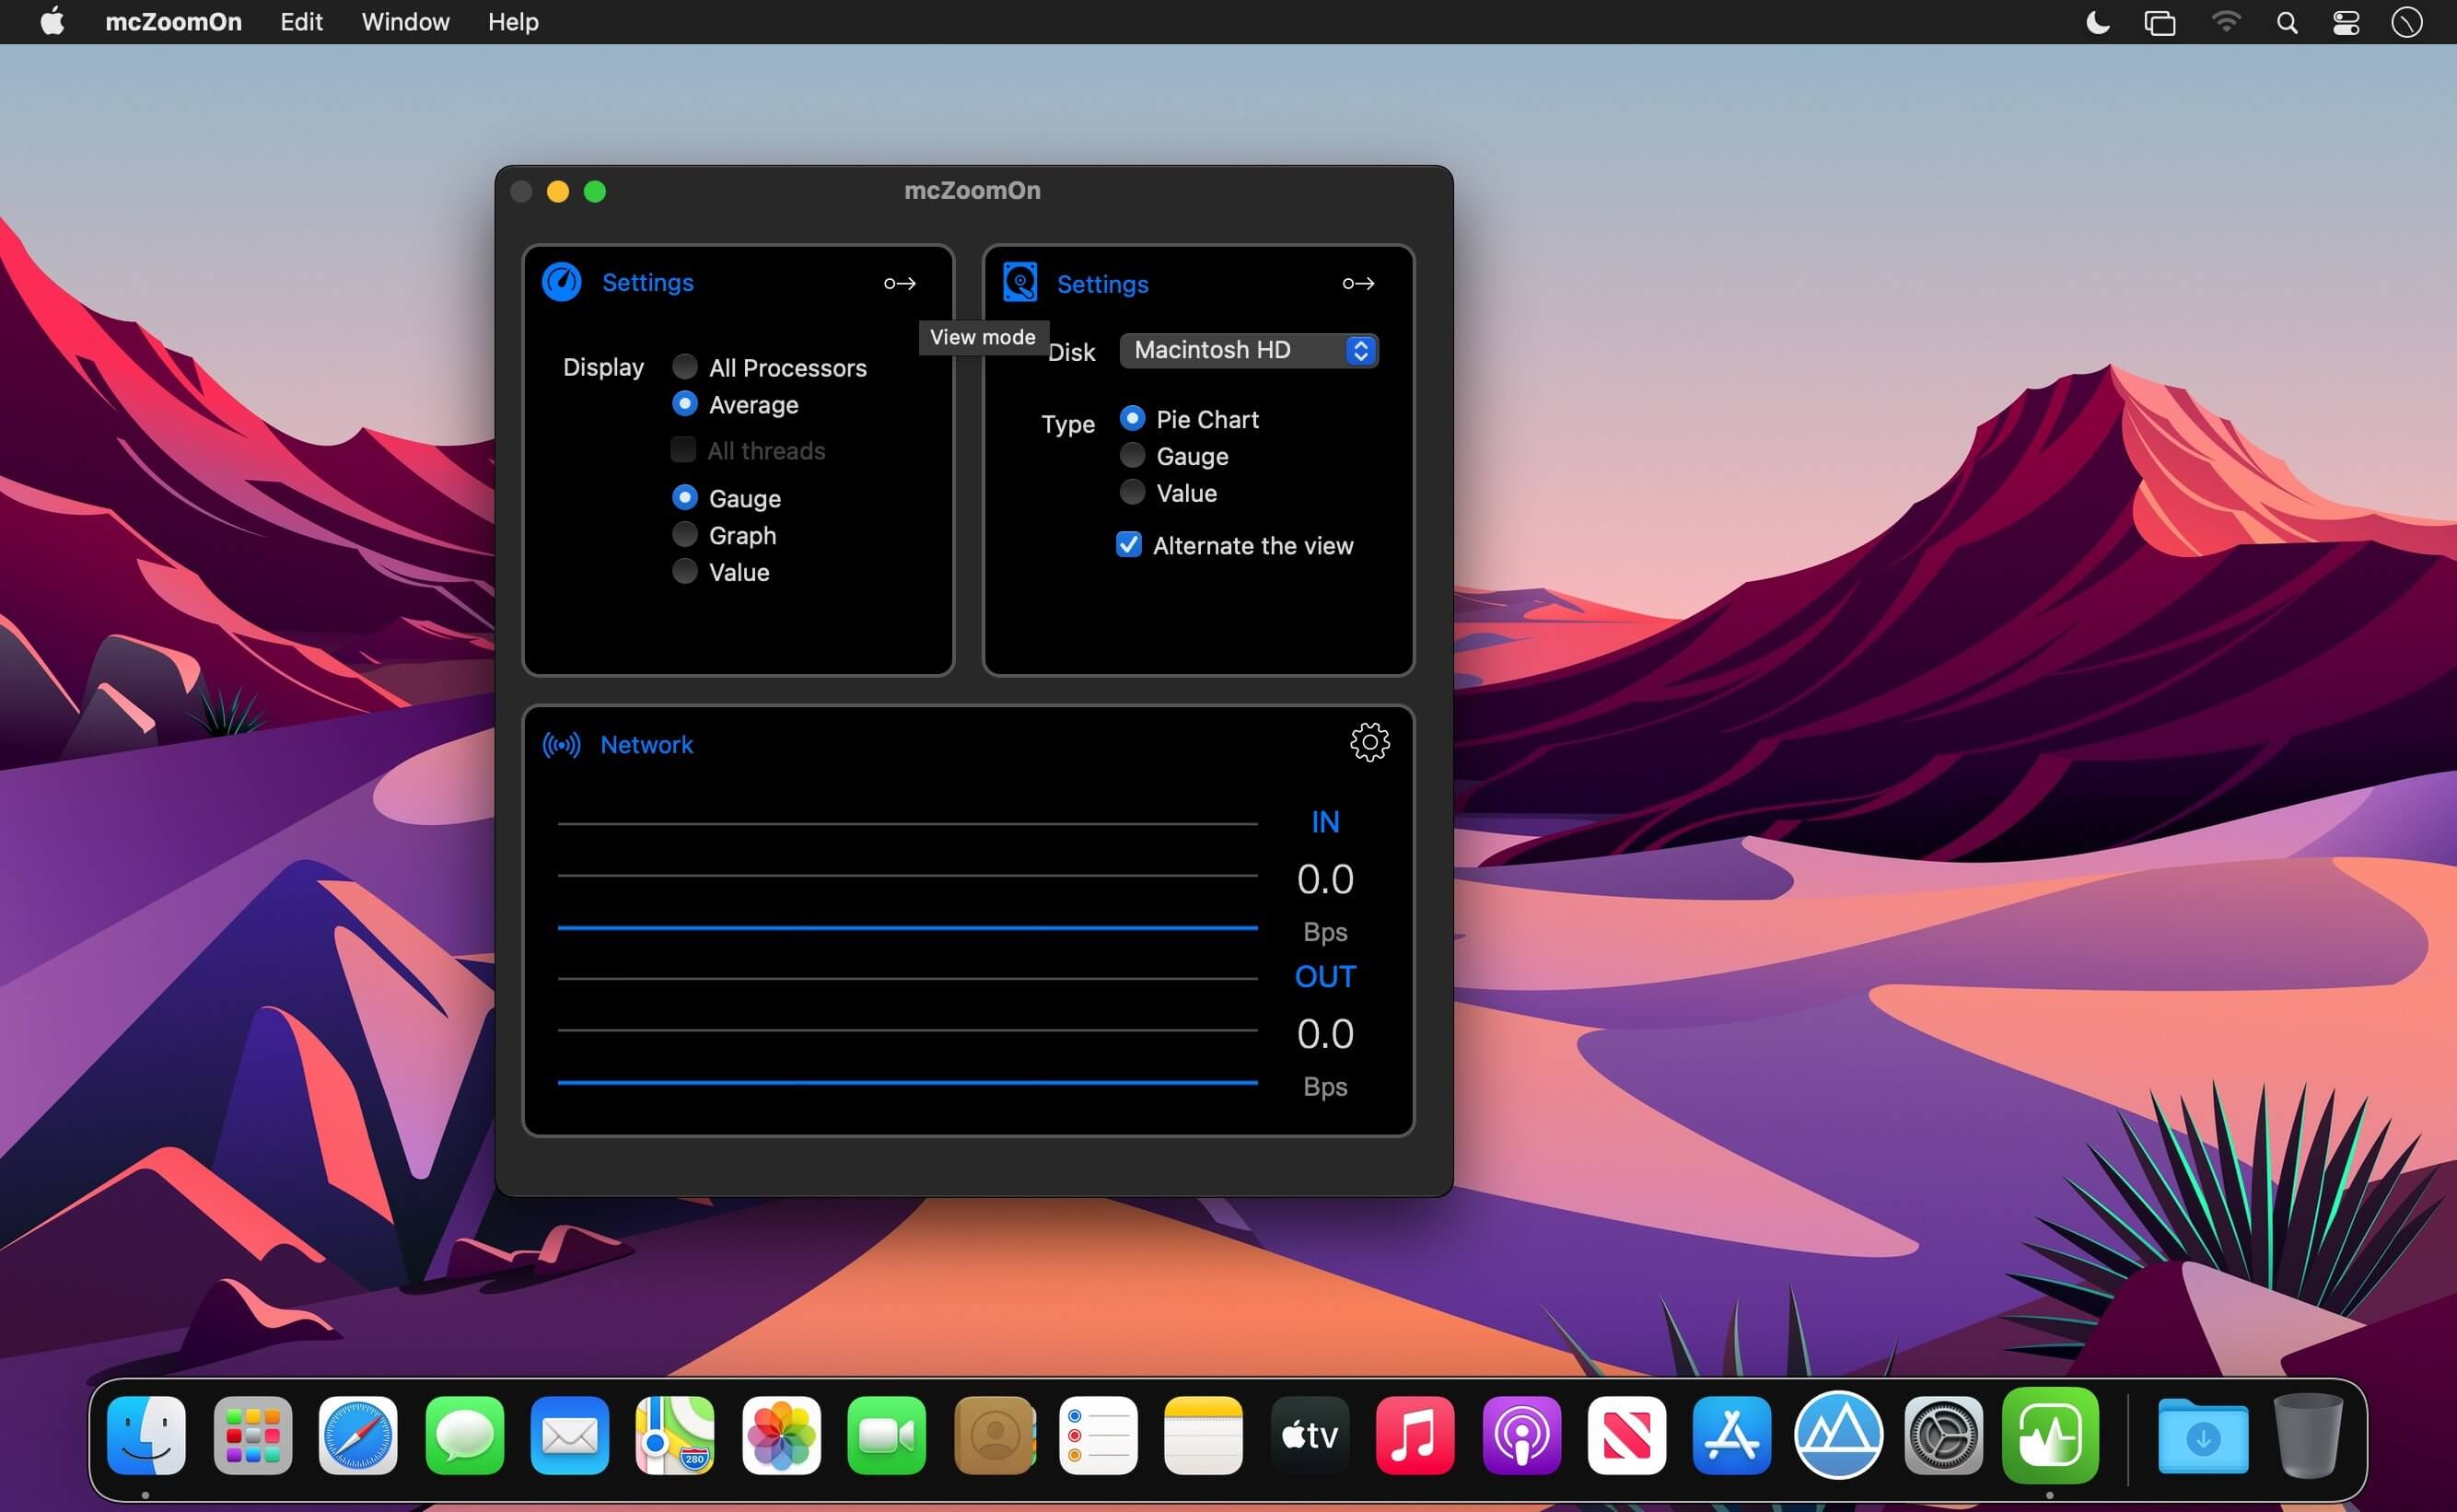Image resolution: width=2457 pixels, height=1512 pixels.
Task: Toggle view mode arrow in disk panel
Action: point(1357,284)
